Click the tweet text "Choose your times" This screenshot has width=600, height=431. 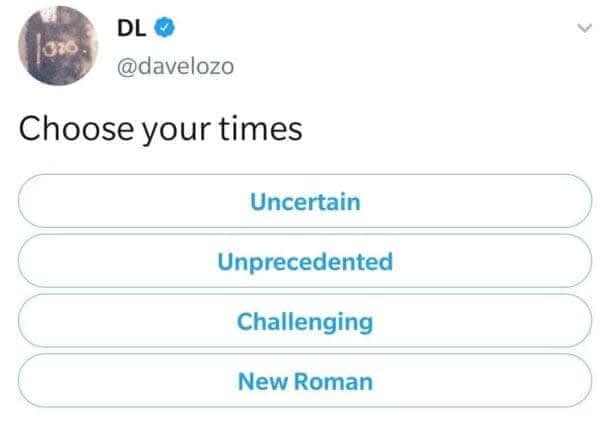pyautogui.click(x=160, y=129)
